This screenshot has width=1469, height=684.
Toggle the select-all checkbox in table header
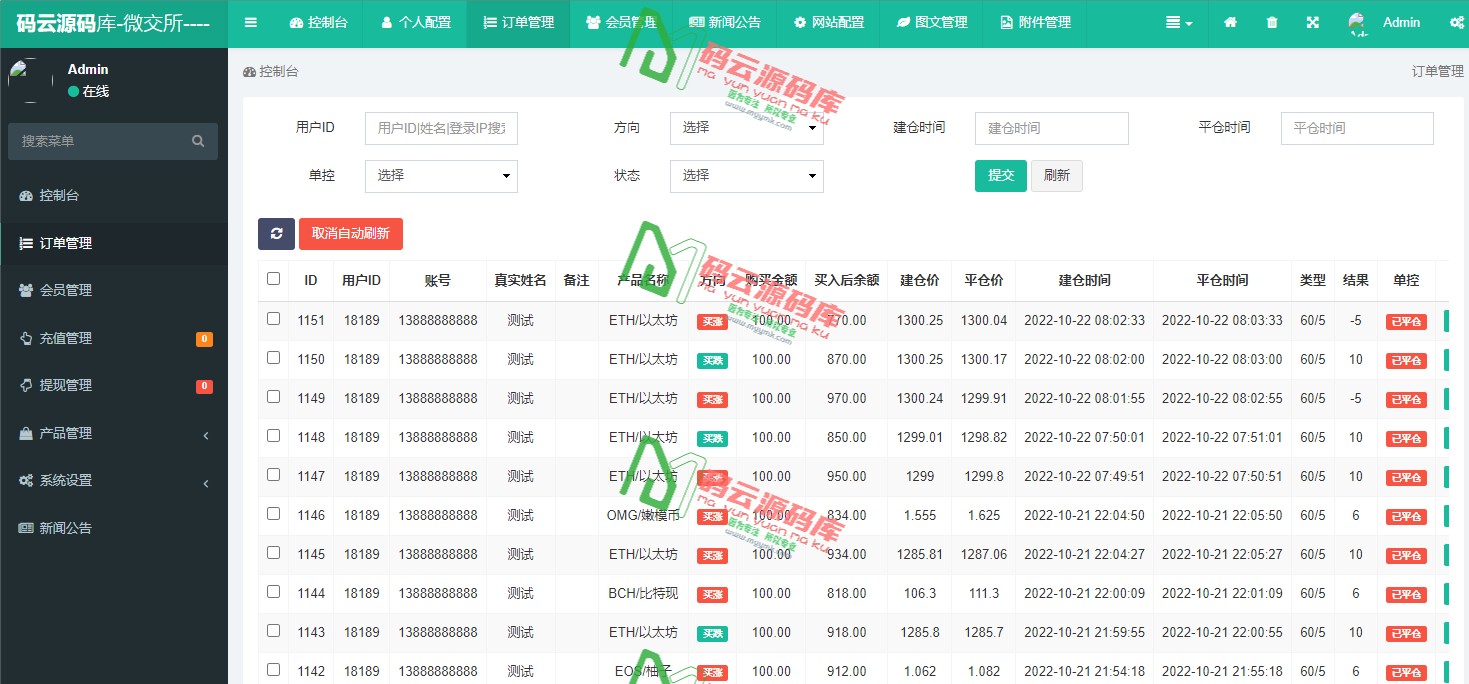point(273,280)
